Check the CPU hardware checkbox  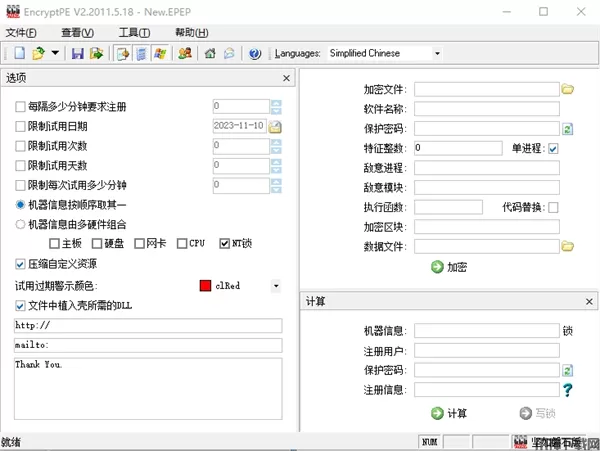(182, 243)
